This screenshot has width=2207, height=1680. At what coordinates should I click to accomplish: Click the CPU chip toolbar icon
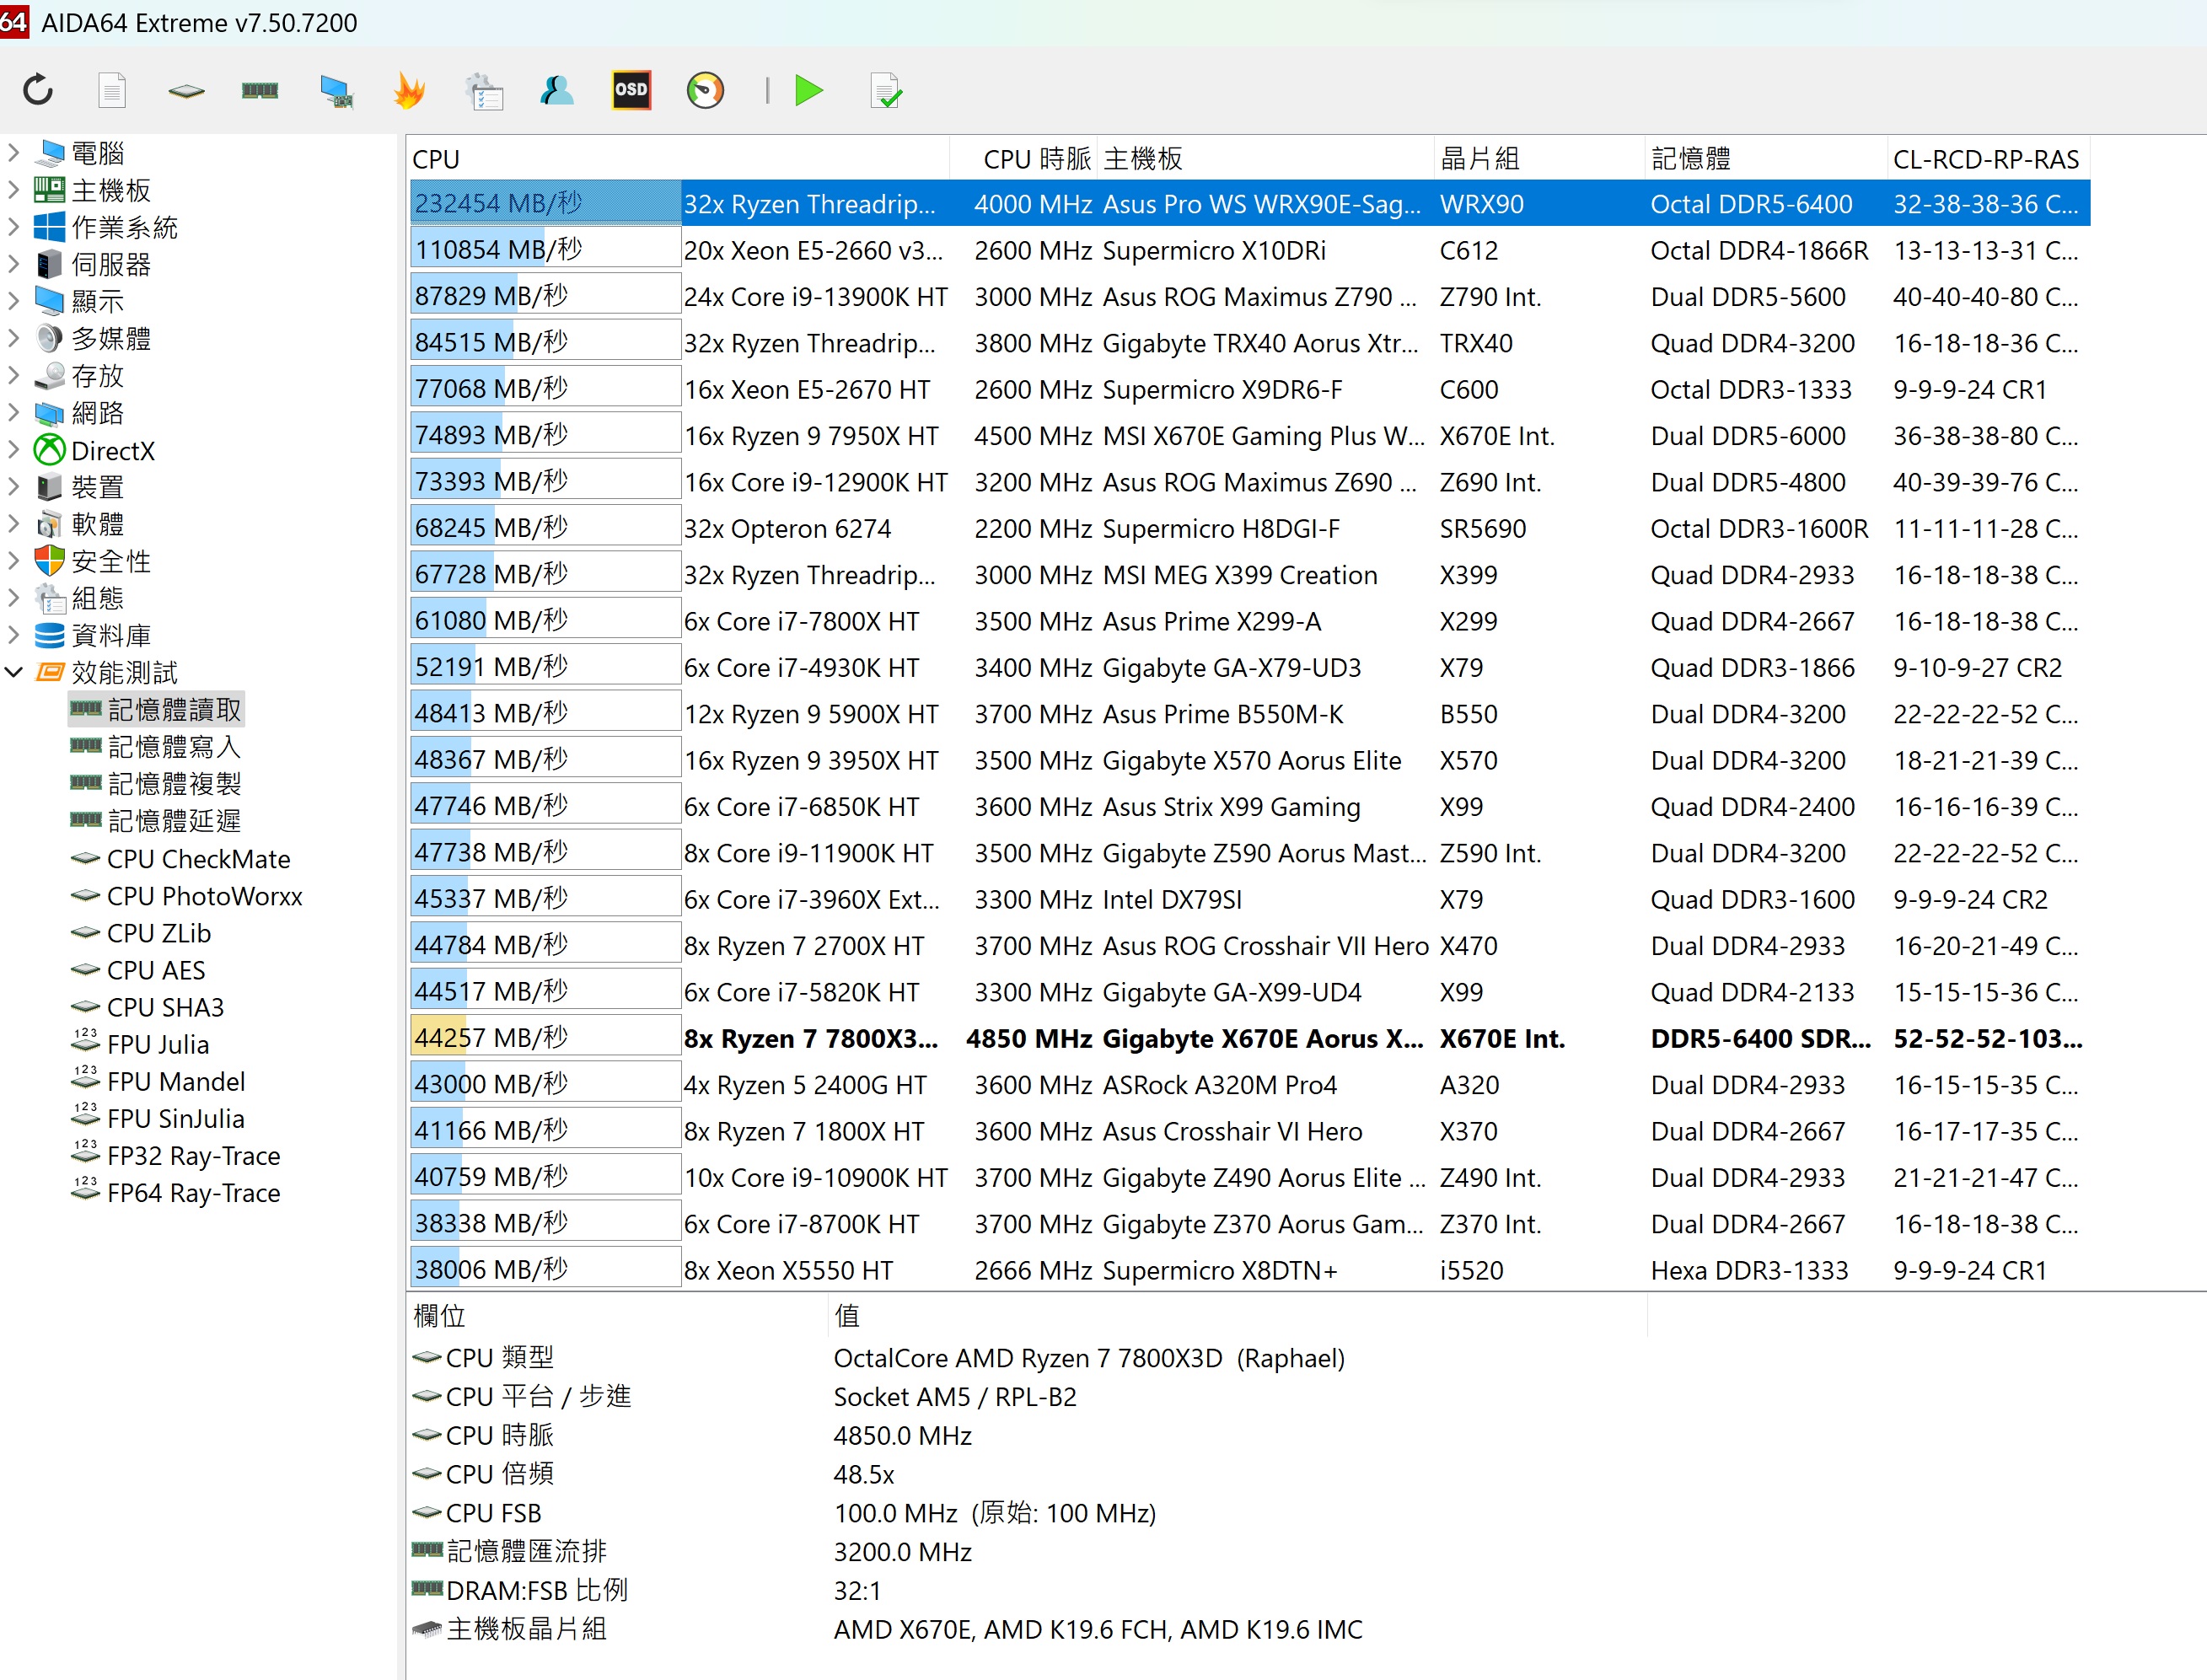click(x=186, y=91)
